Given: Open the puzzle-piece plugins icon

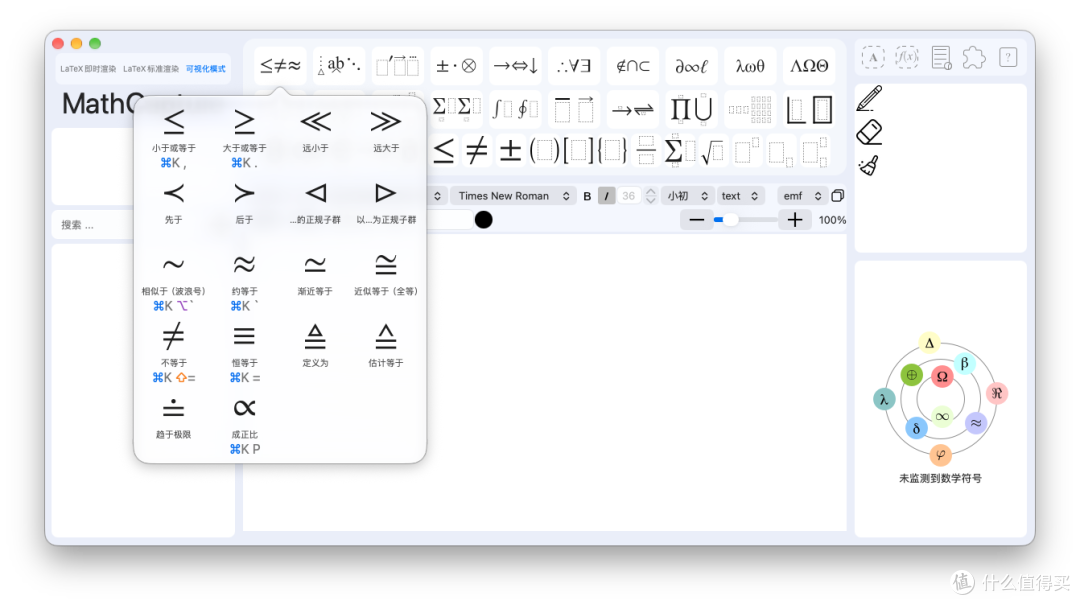Looking at the screenshot, I should click(x=974, y=57).
